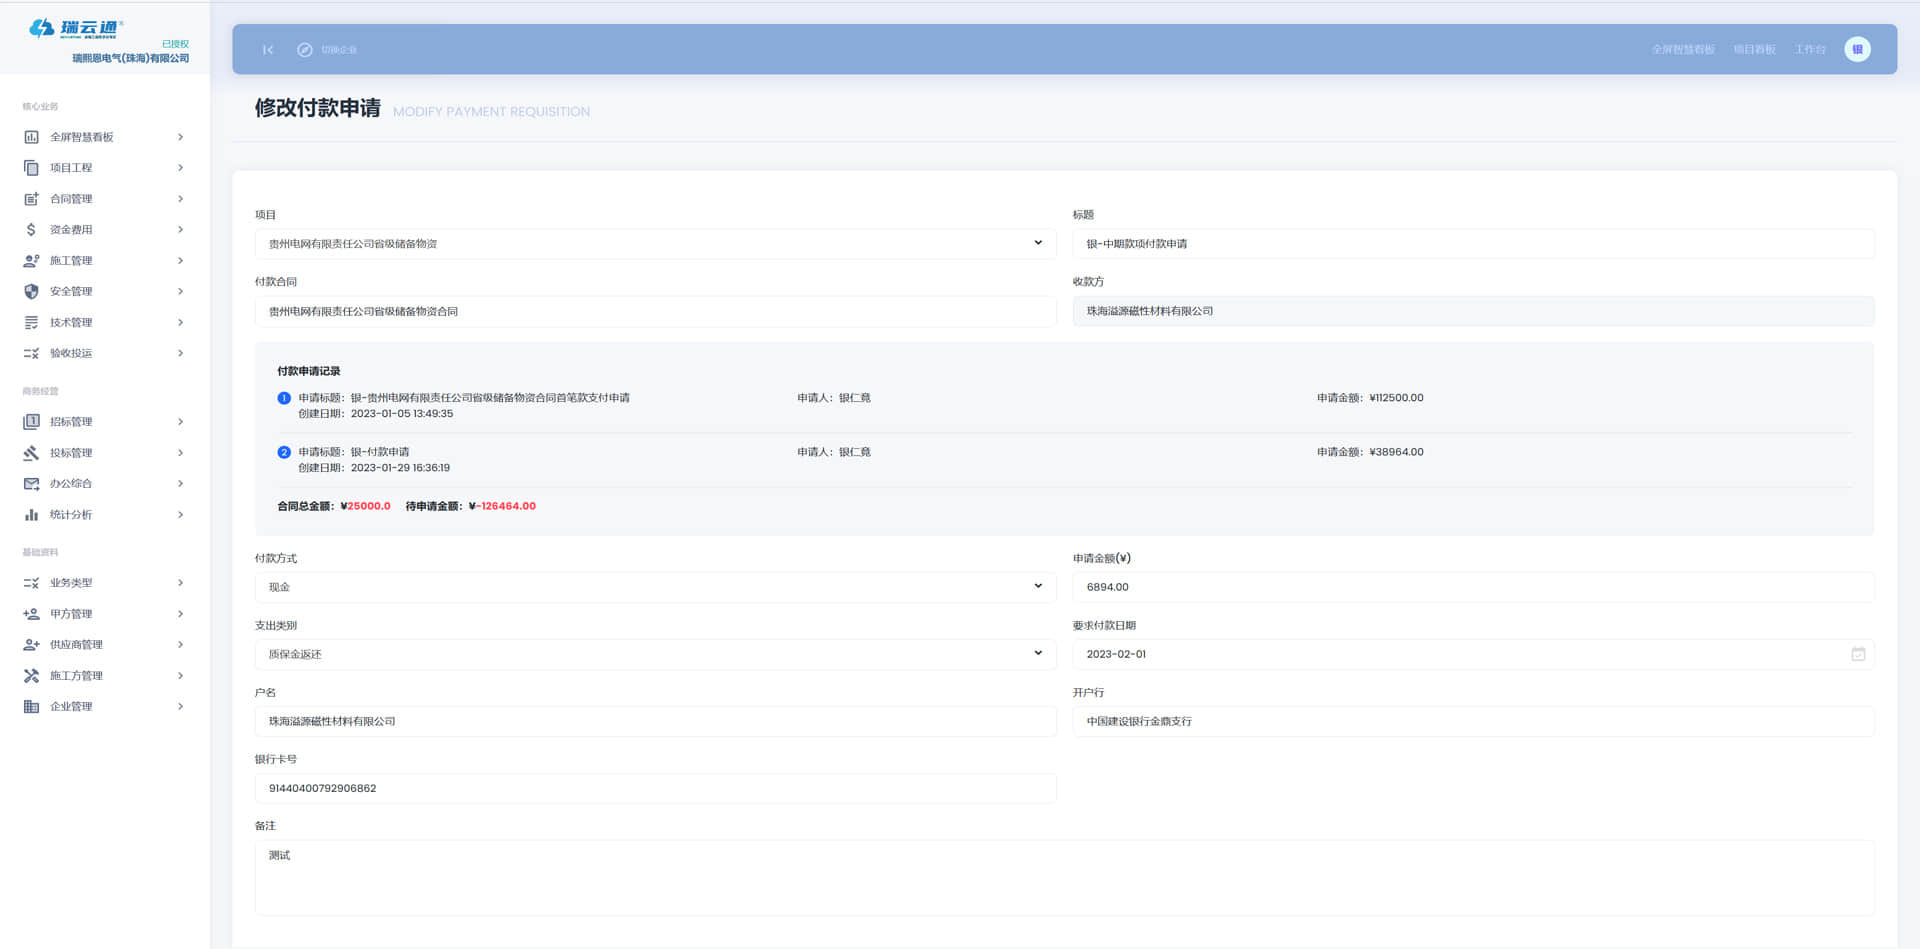The width and height of the screenshot is (1920, 949).
Task: Click the collapse sidebar icon in the top bar
Action: (268, 50)
